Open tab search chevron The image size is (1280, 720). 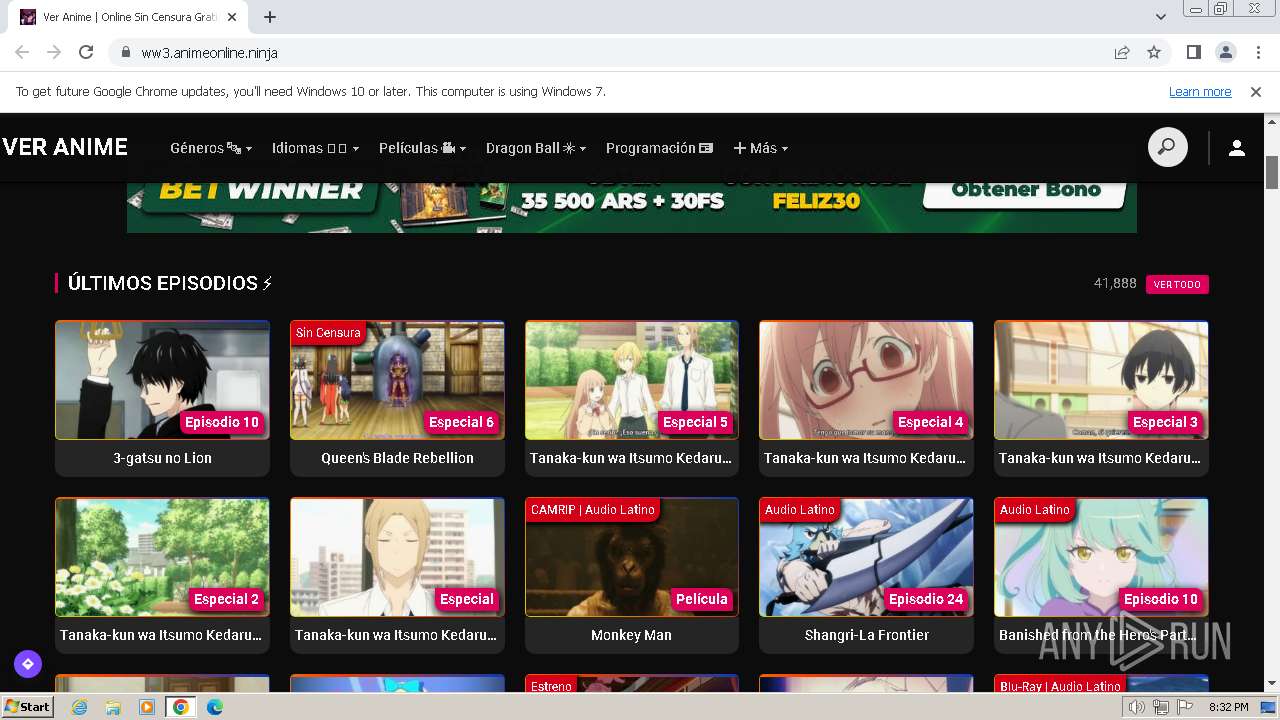click(1161, 17)
